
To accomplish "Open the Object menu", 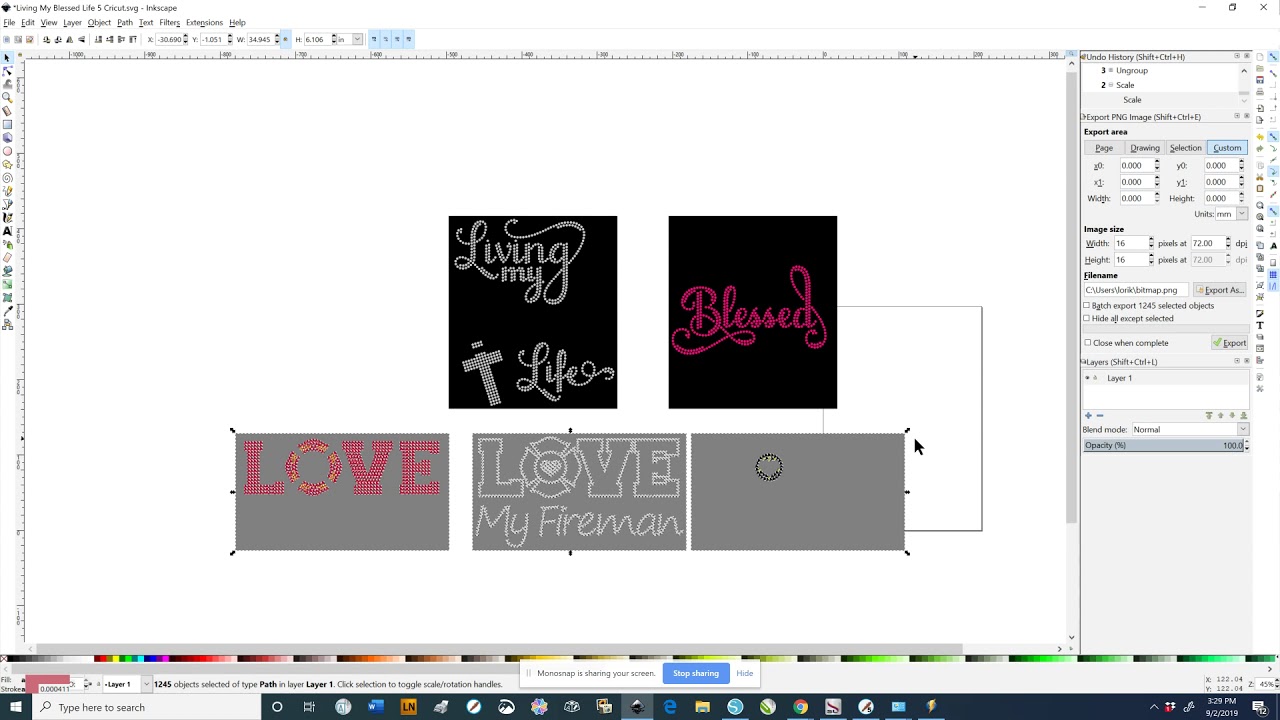I will (x=99, y=22).
